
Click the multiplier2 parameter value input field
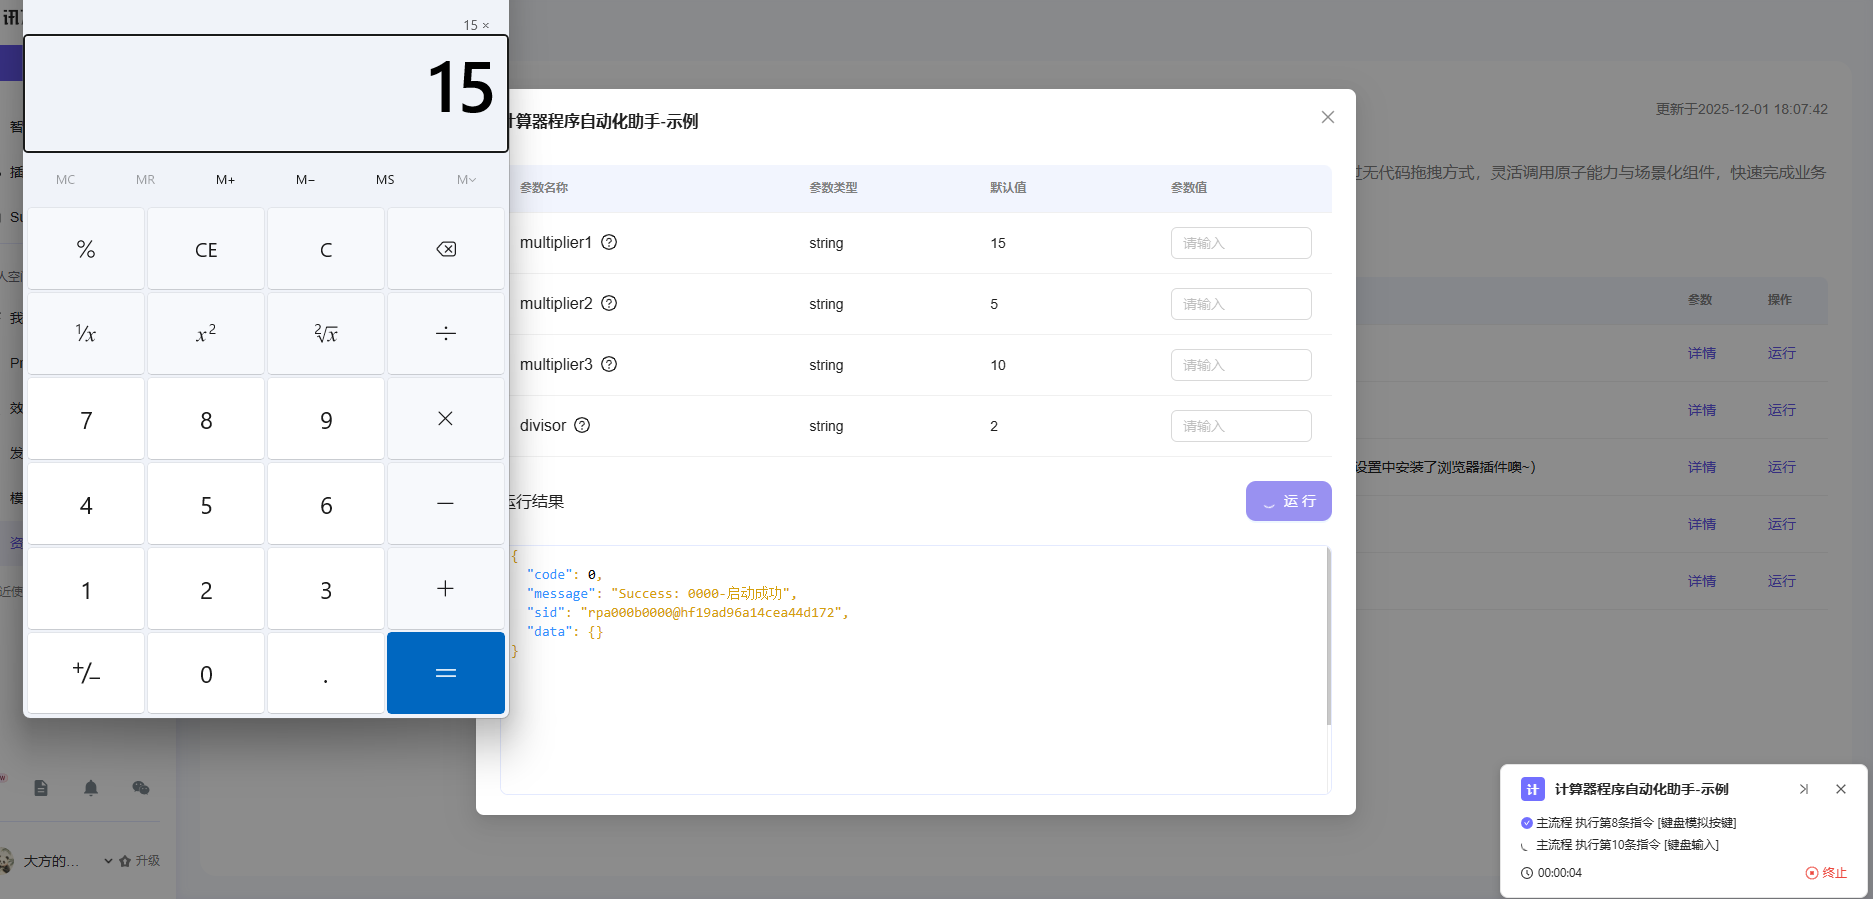pos(1240,304)
